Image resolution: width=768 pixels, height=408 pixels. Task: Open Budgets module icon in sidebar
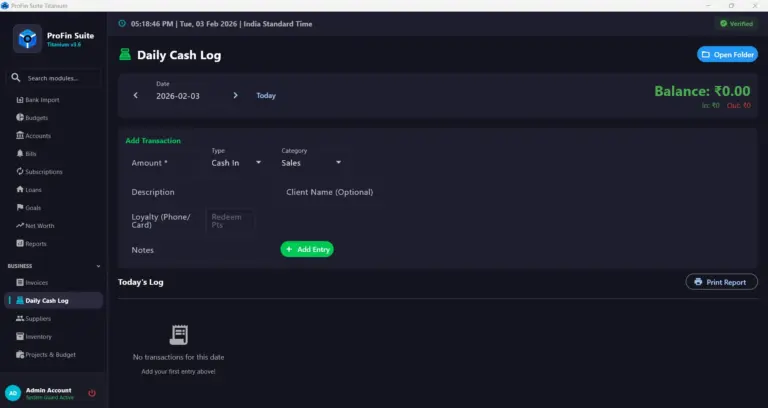(x=20, y=118)
